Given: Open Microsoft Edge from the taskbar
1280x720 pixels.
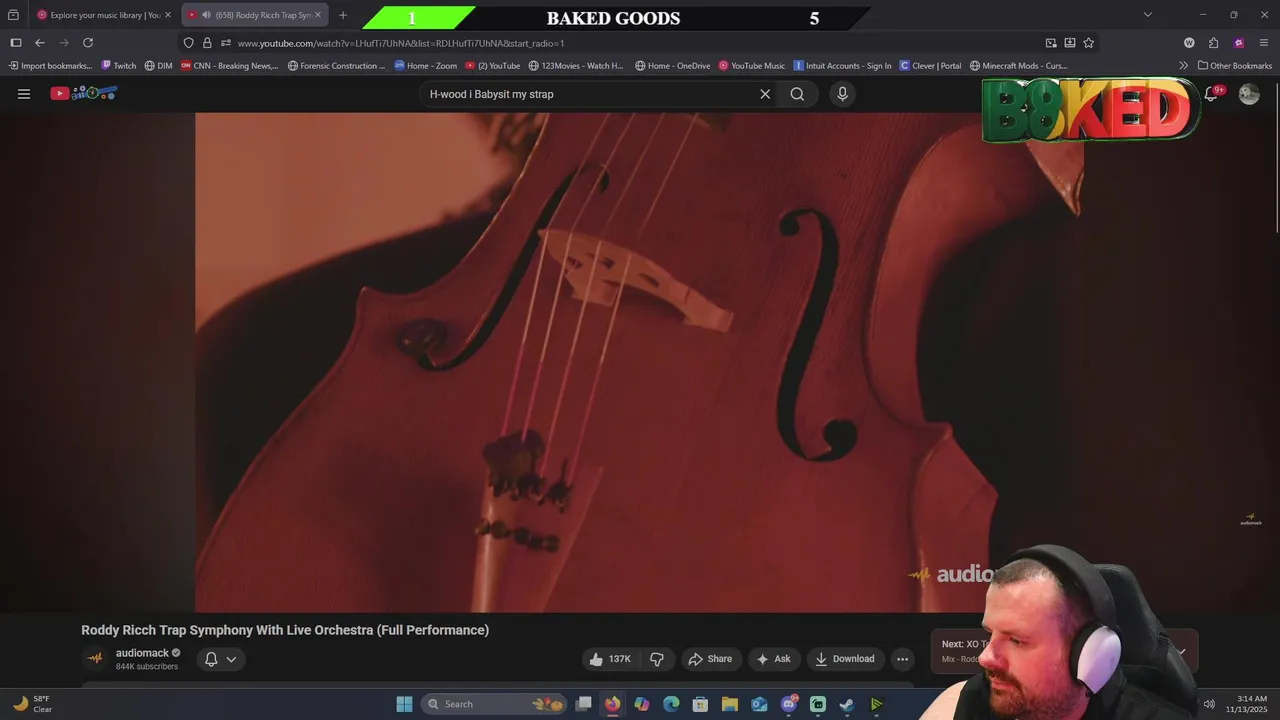Looking at the screenshot, I should (x=671, y=704).
